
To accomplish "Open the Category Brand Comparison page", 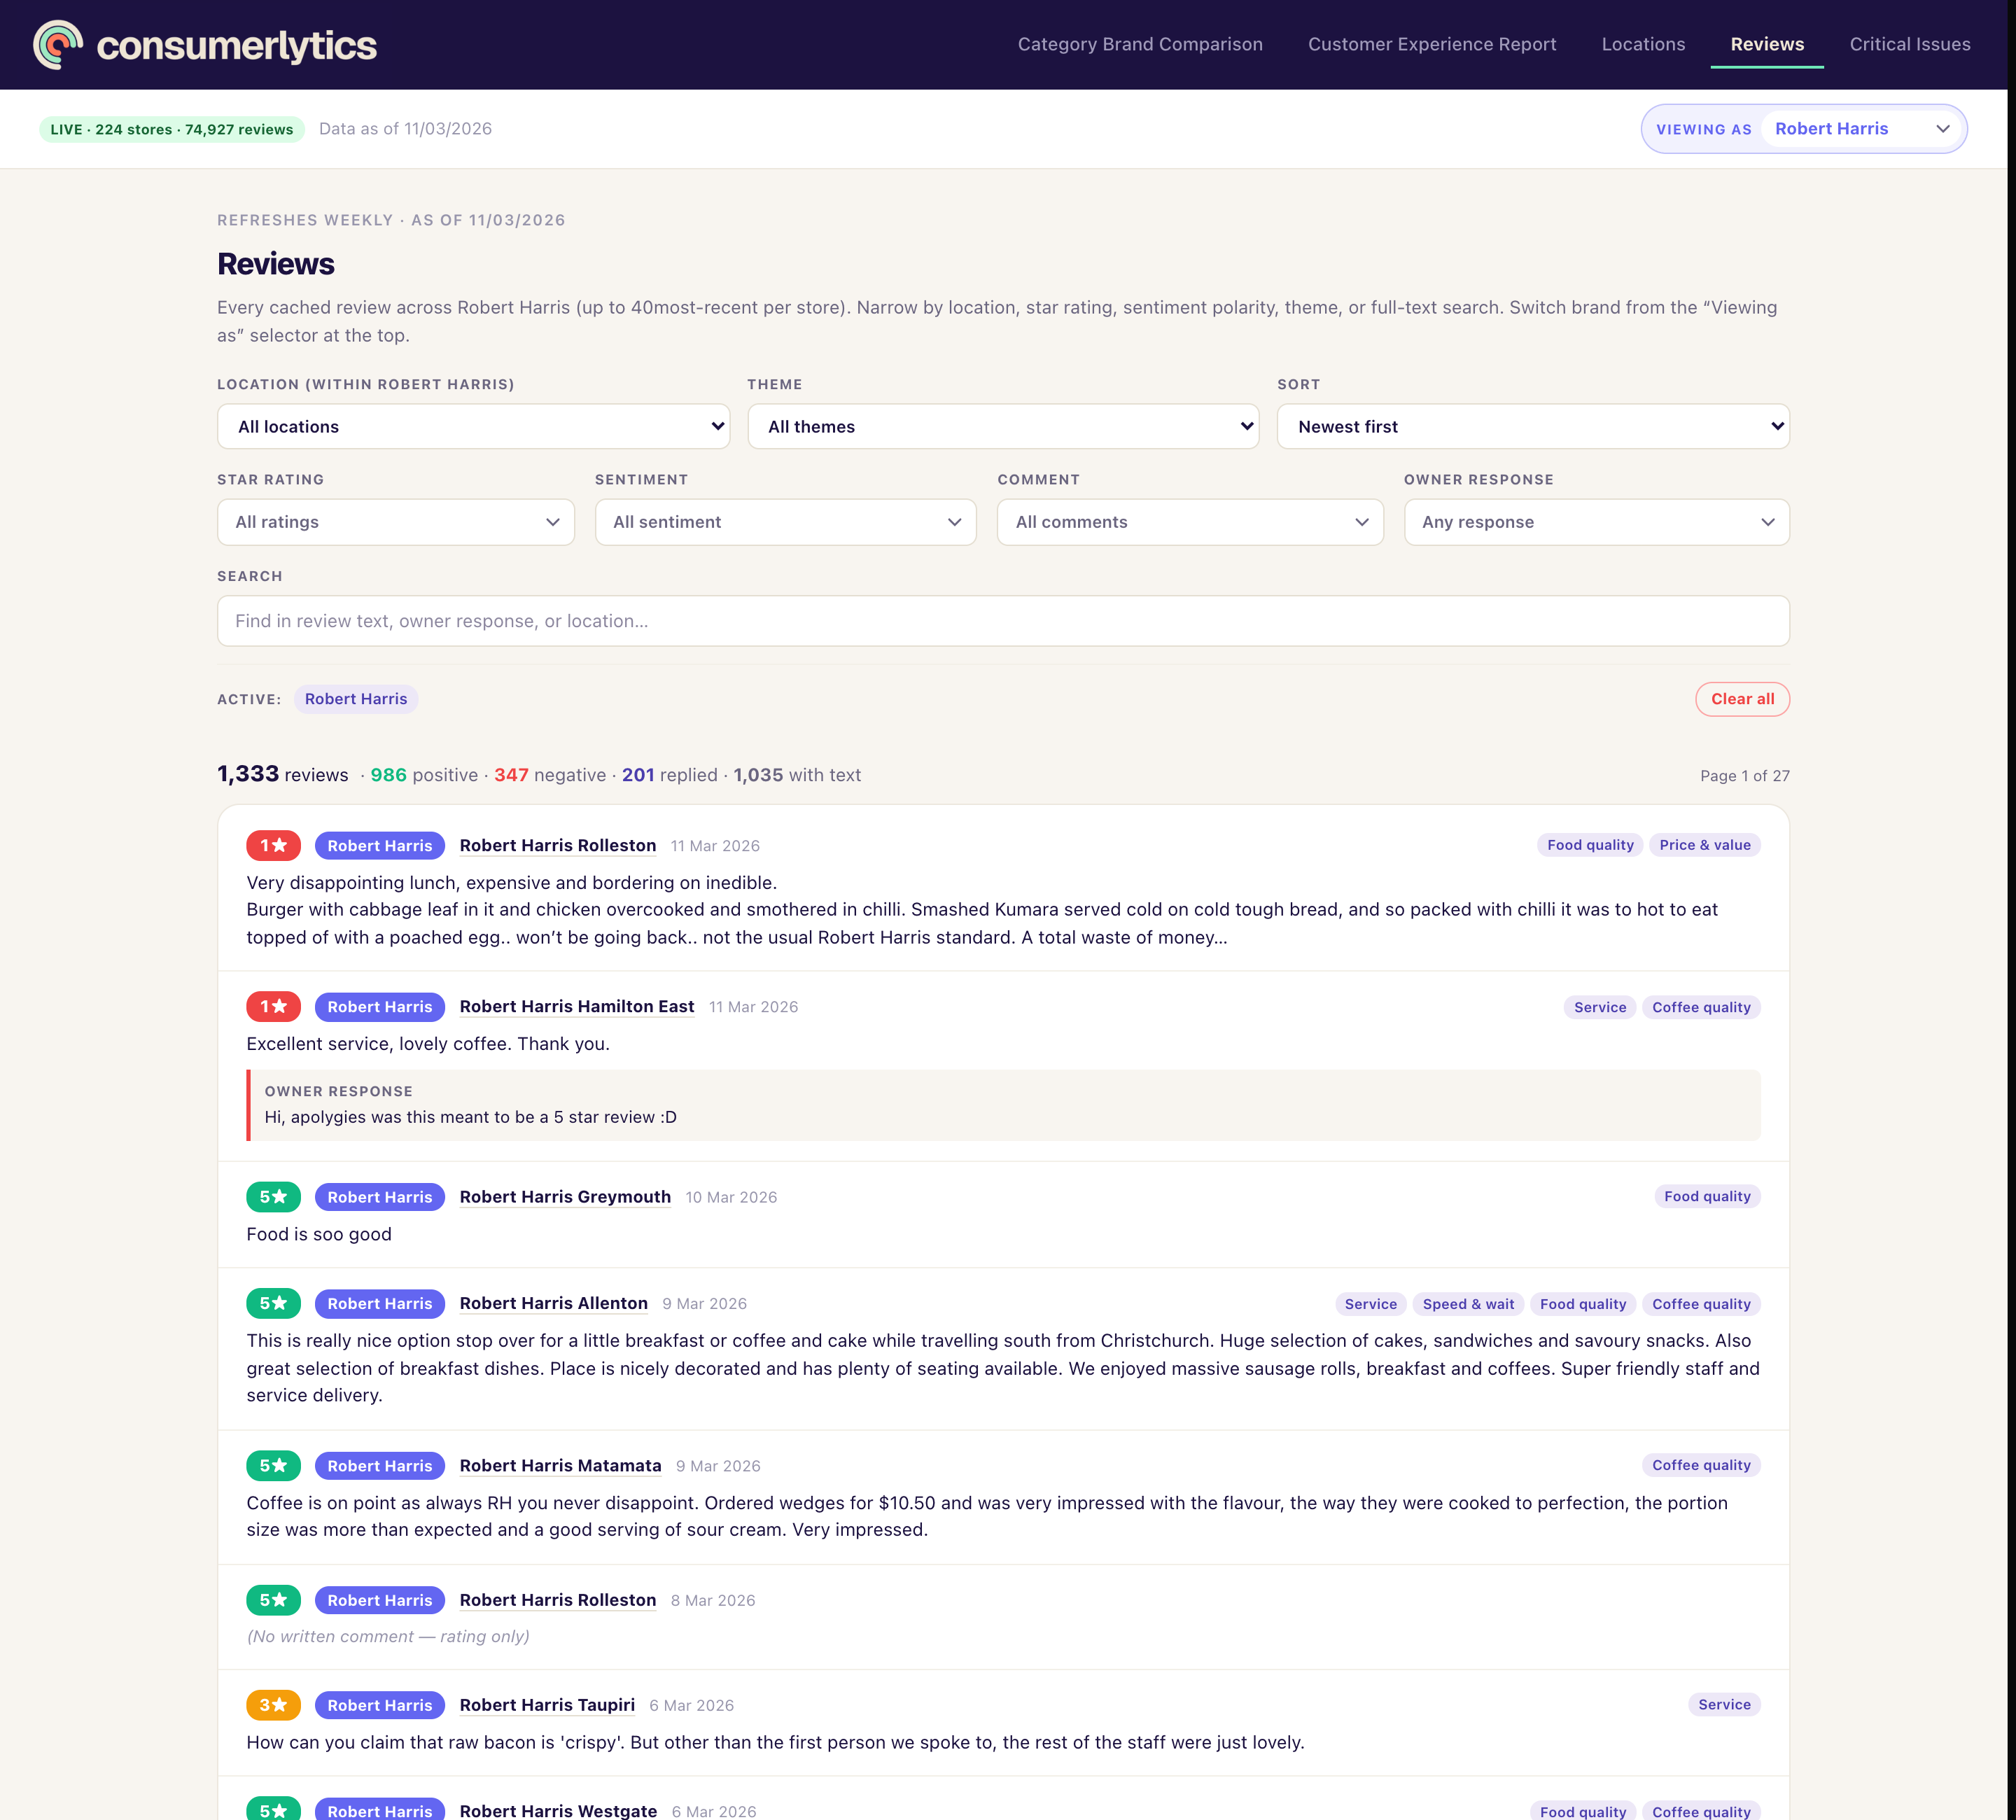I will click(x=1140, y=44).
